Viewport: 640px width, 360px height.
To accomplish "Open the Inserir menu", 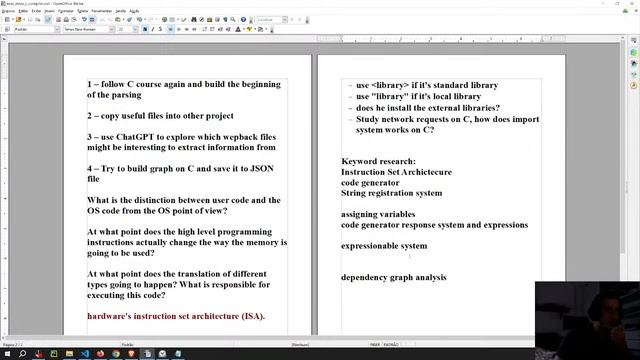I will tap(49, 11).
